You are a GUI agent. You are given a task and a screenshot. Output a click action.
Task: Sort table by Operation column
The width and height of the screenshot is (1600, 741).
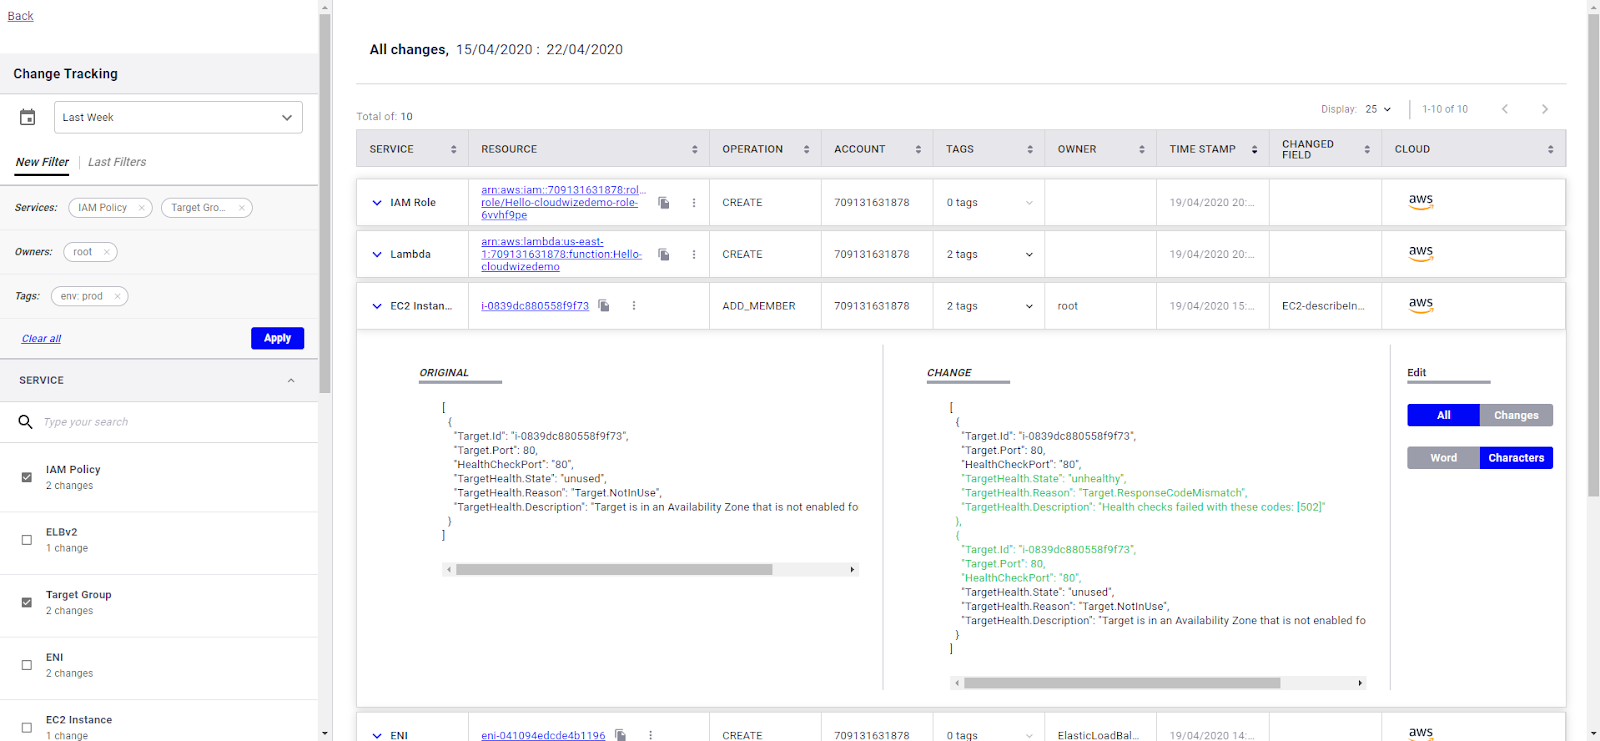pos(807,149)
